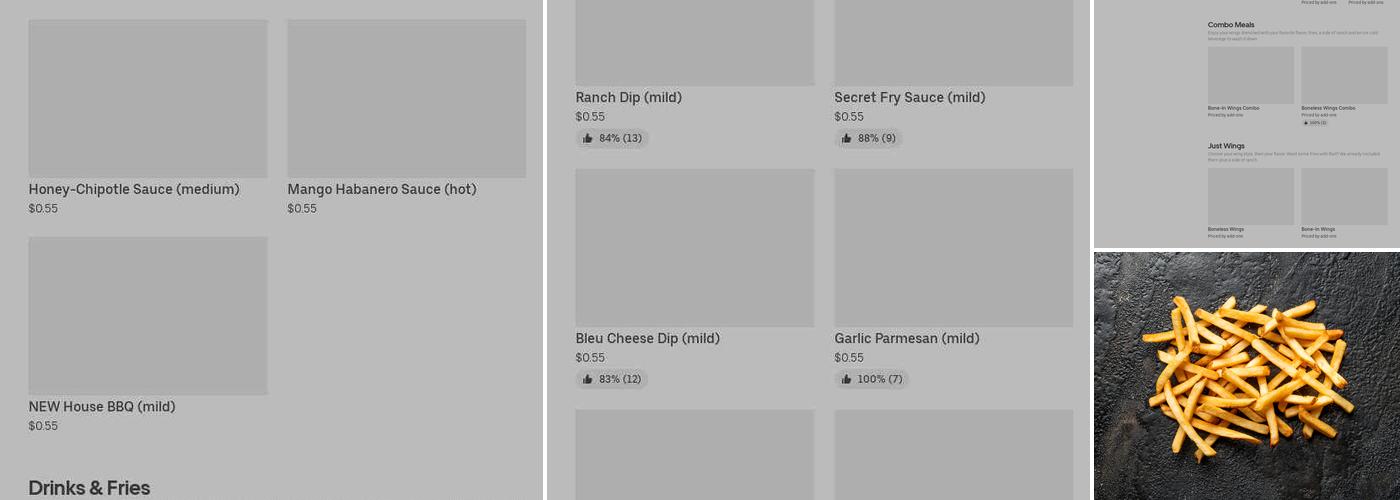Click thumbs-up icon under Boneless Wings Combo
The height and width of the screenshot is (500, 1400).
click(1304, 123)
